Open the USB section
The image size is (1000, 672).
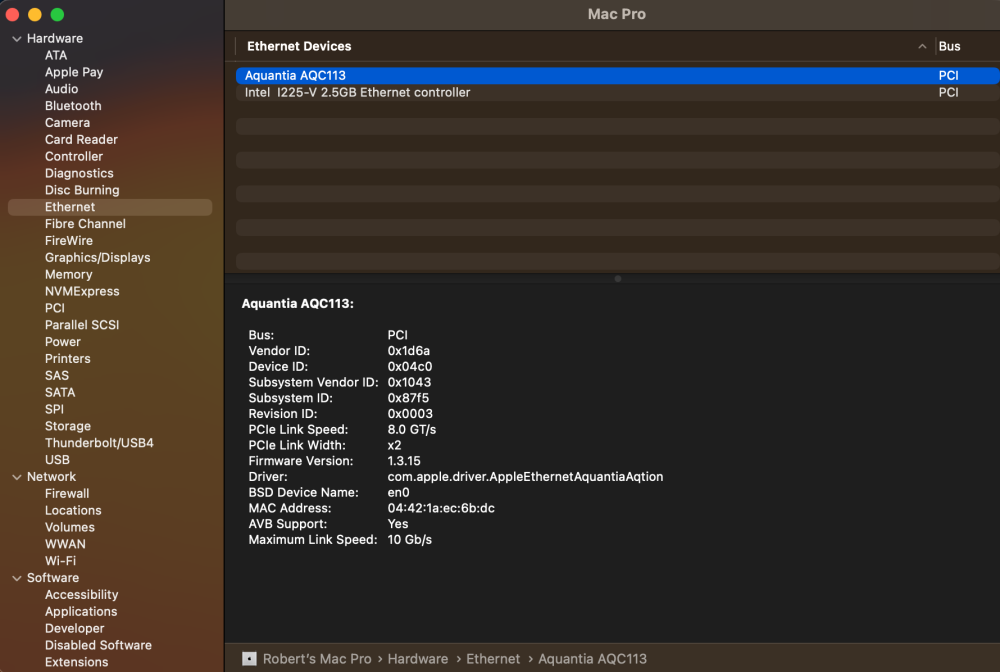[57, 460]
